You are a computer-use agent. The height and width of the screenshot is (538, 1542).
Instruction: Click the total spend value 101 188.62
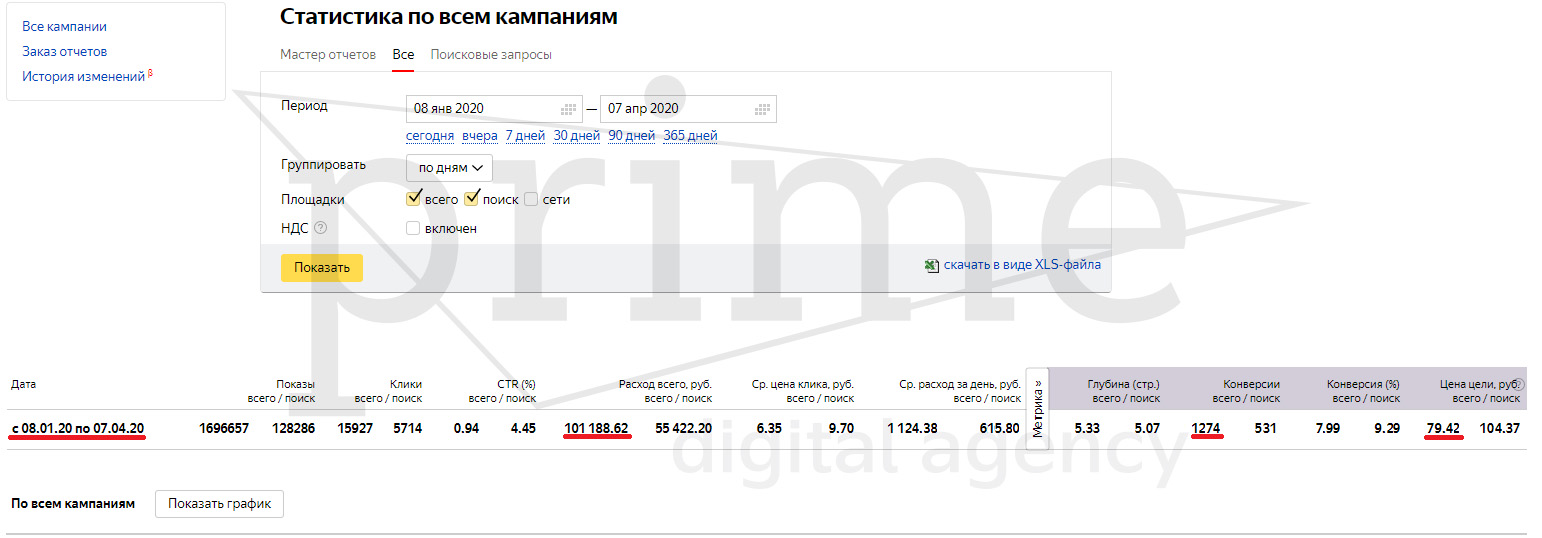[x=596, y=429]
